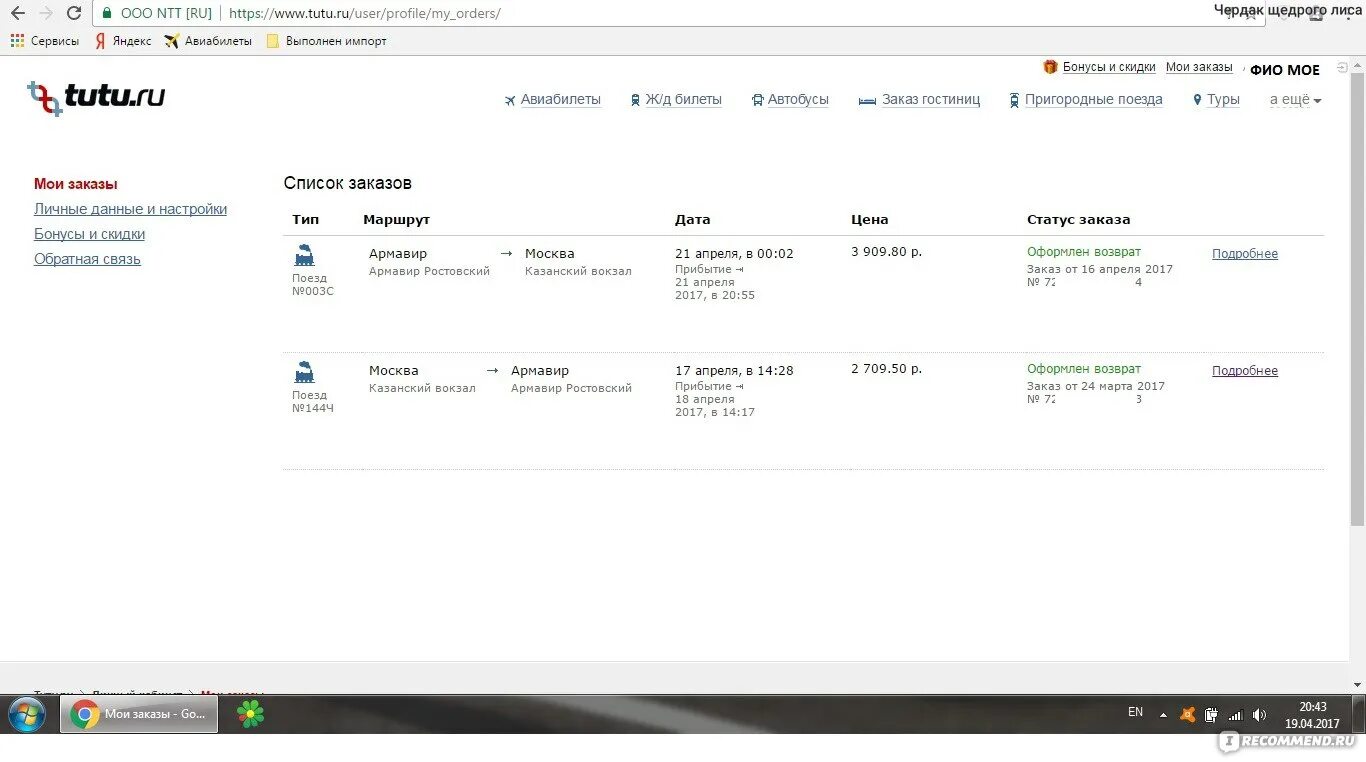Open the Пригородные поезда navigation link
1366x762 pixels.
(x=1094, y=99)
